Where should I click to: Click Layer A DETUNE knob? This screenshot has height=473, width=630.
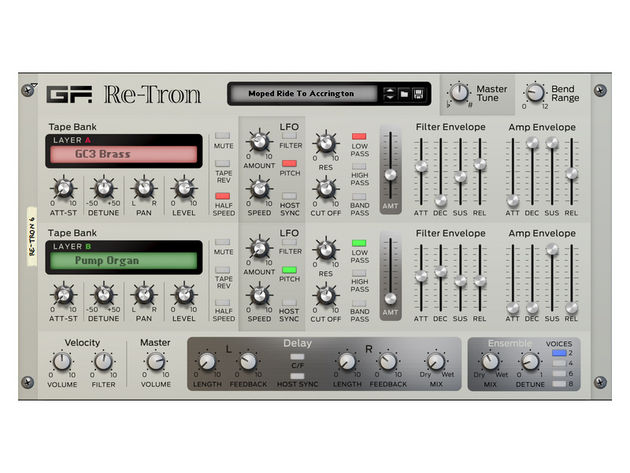pyautogui.click(x=104, y=188)
